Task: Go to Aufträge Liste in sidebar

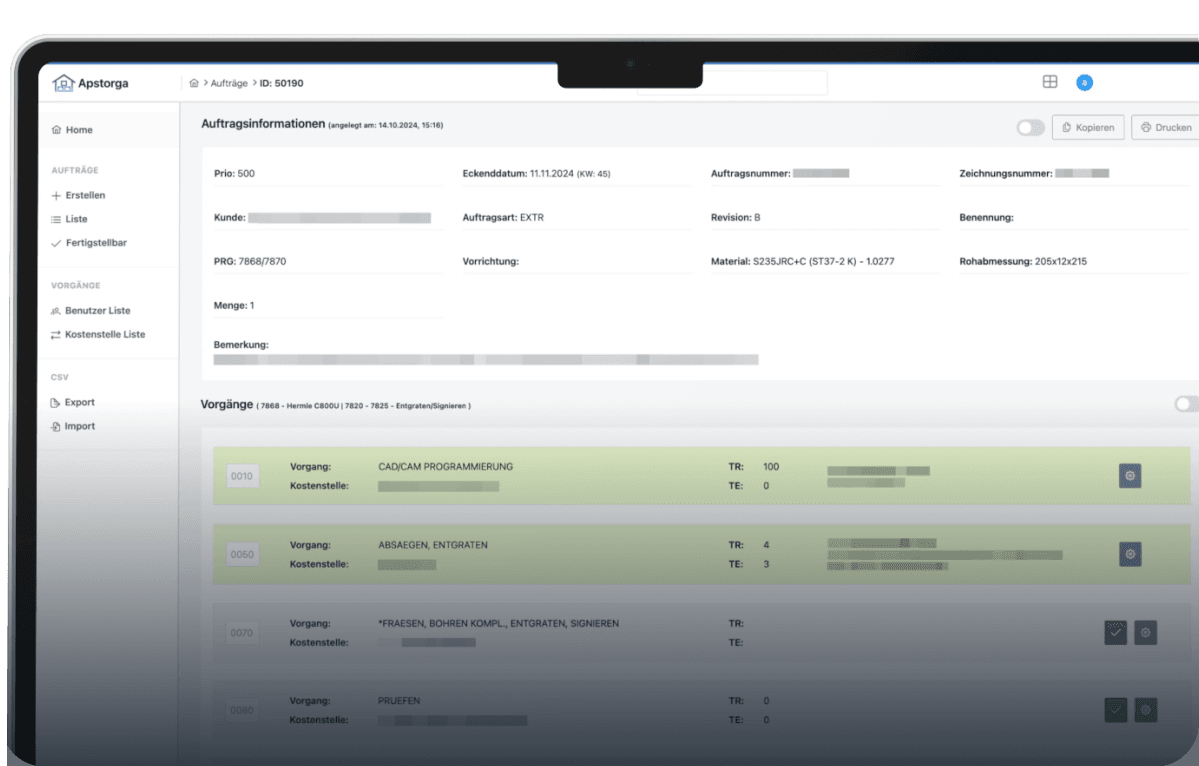Action: point(76,219)
